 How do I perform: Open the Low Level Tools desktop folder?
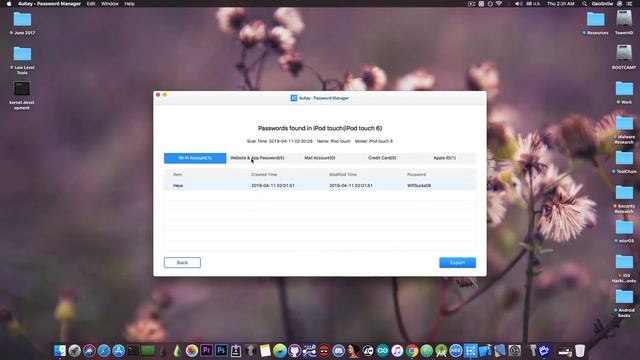point(22,54)
